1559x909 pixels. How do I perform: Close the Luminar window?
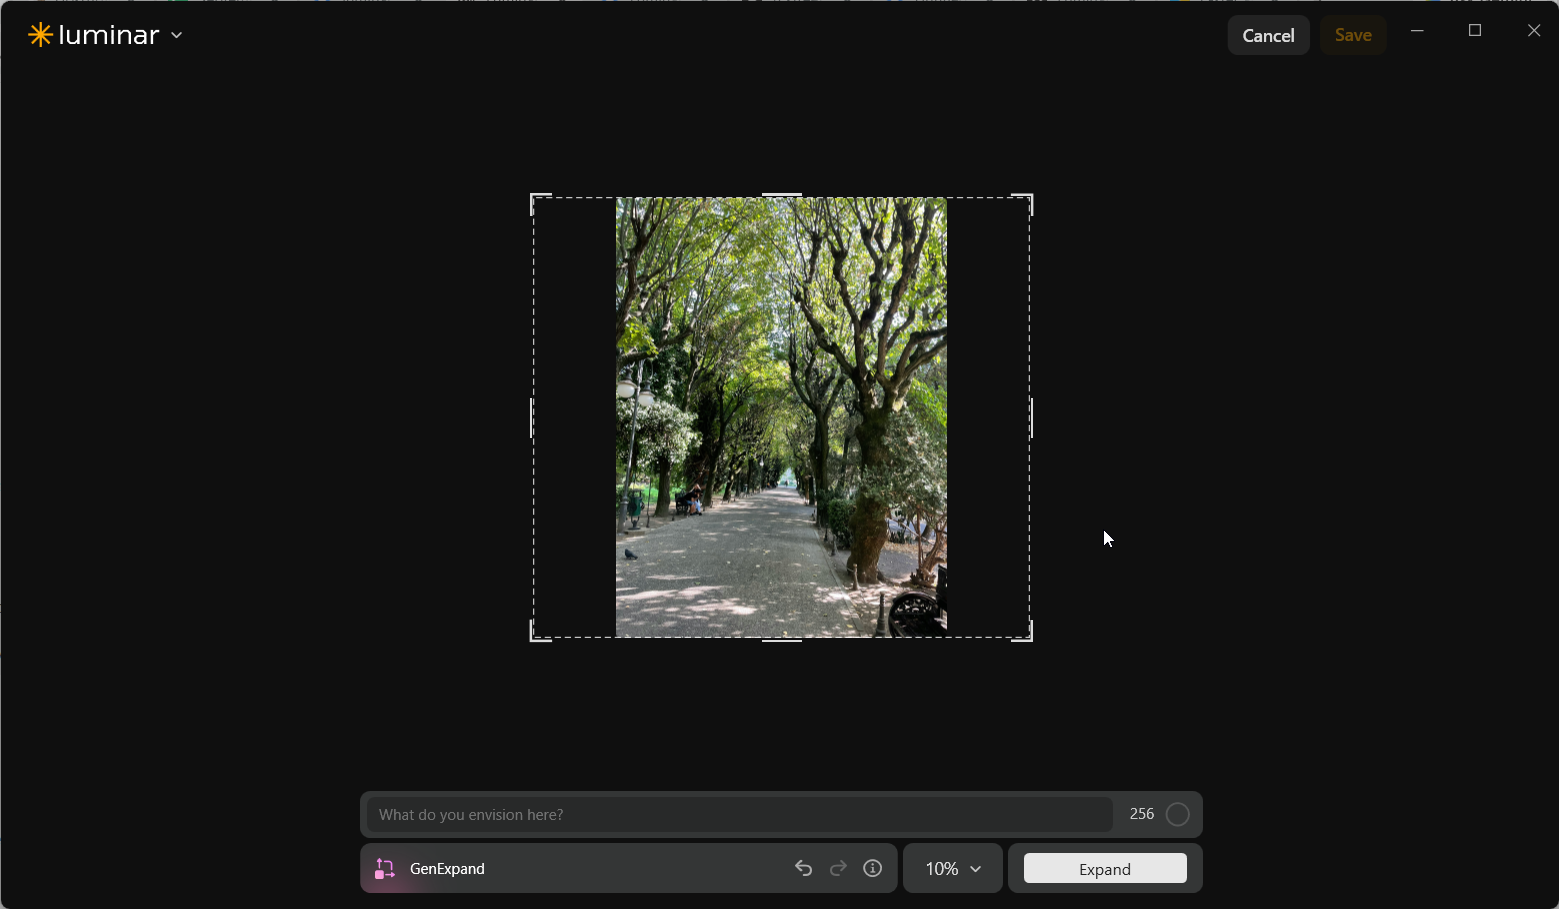pyautogui.click(x=1534, y=31)
